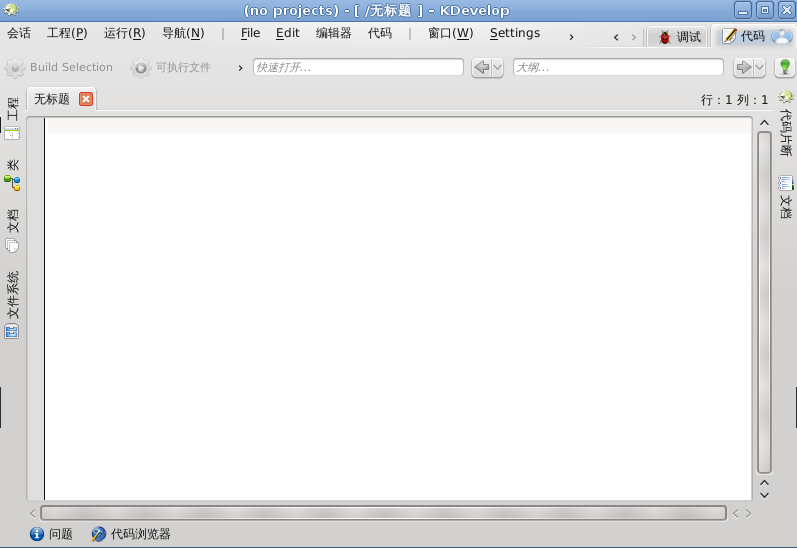This screenshot has height=548, width=797.
Task: Open the 代码浏览器 bottom panel
Action: point(130,534)
